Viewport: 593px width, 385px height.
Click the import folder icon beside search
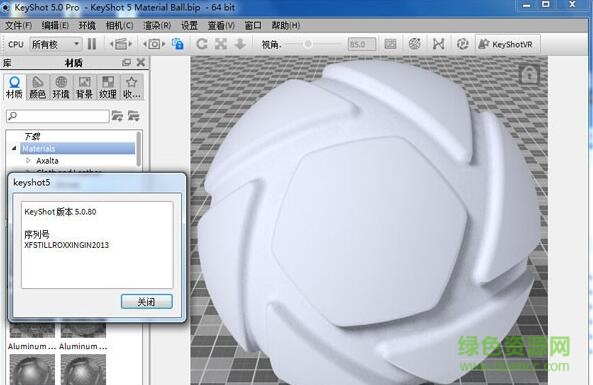click(134, 116)
